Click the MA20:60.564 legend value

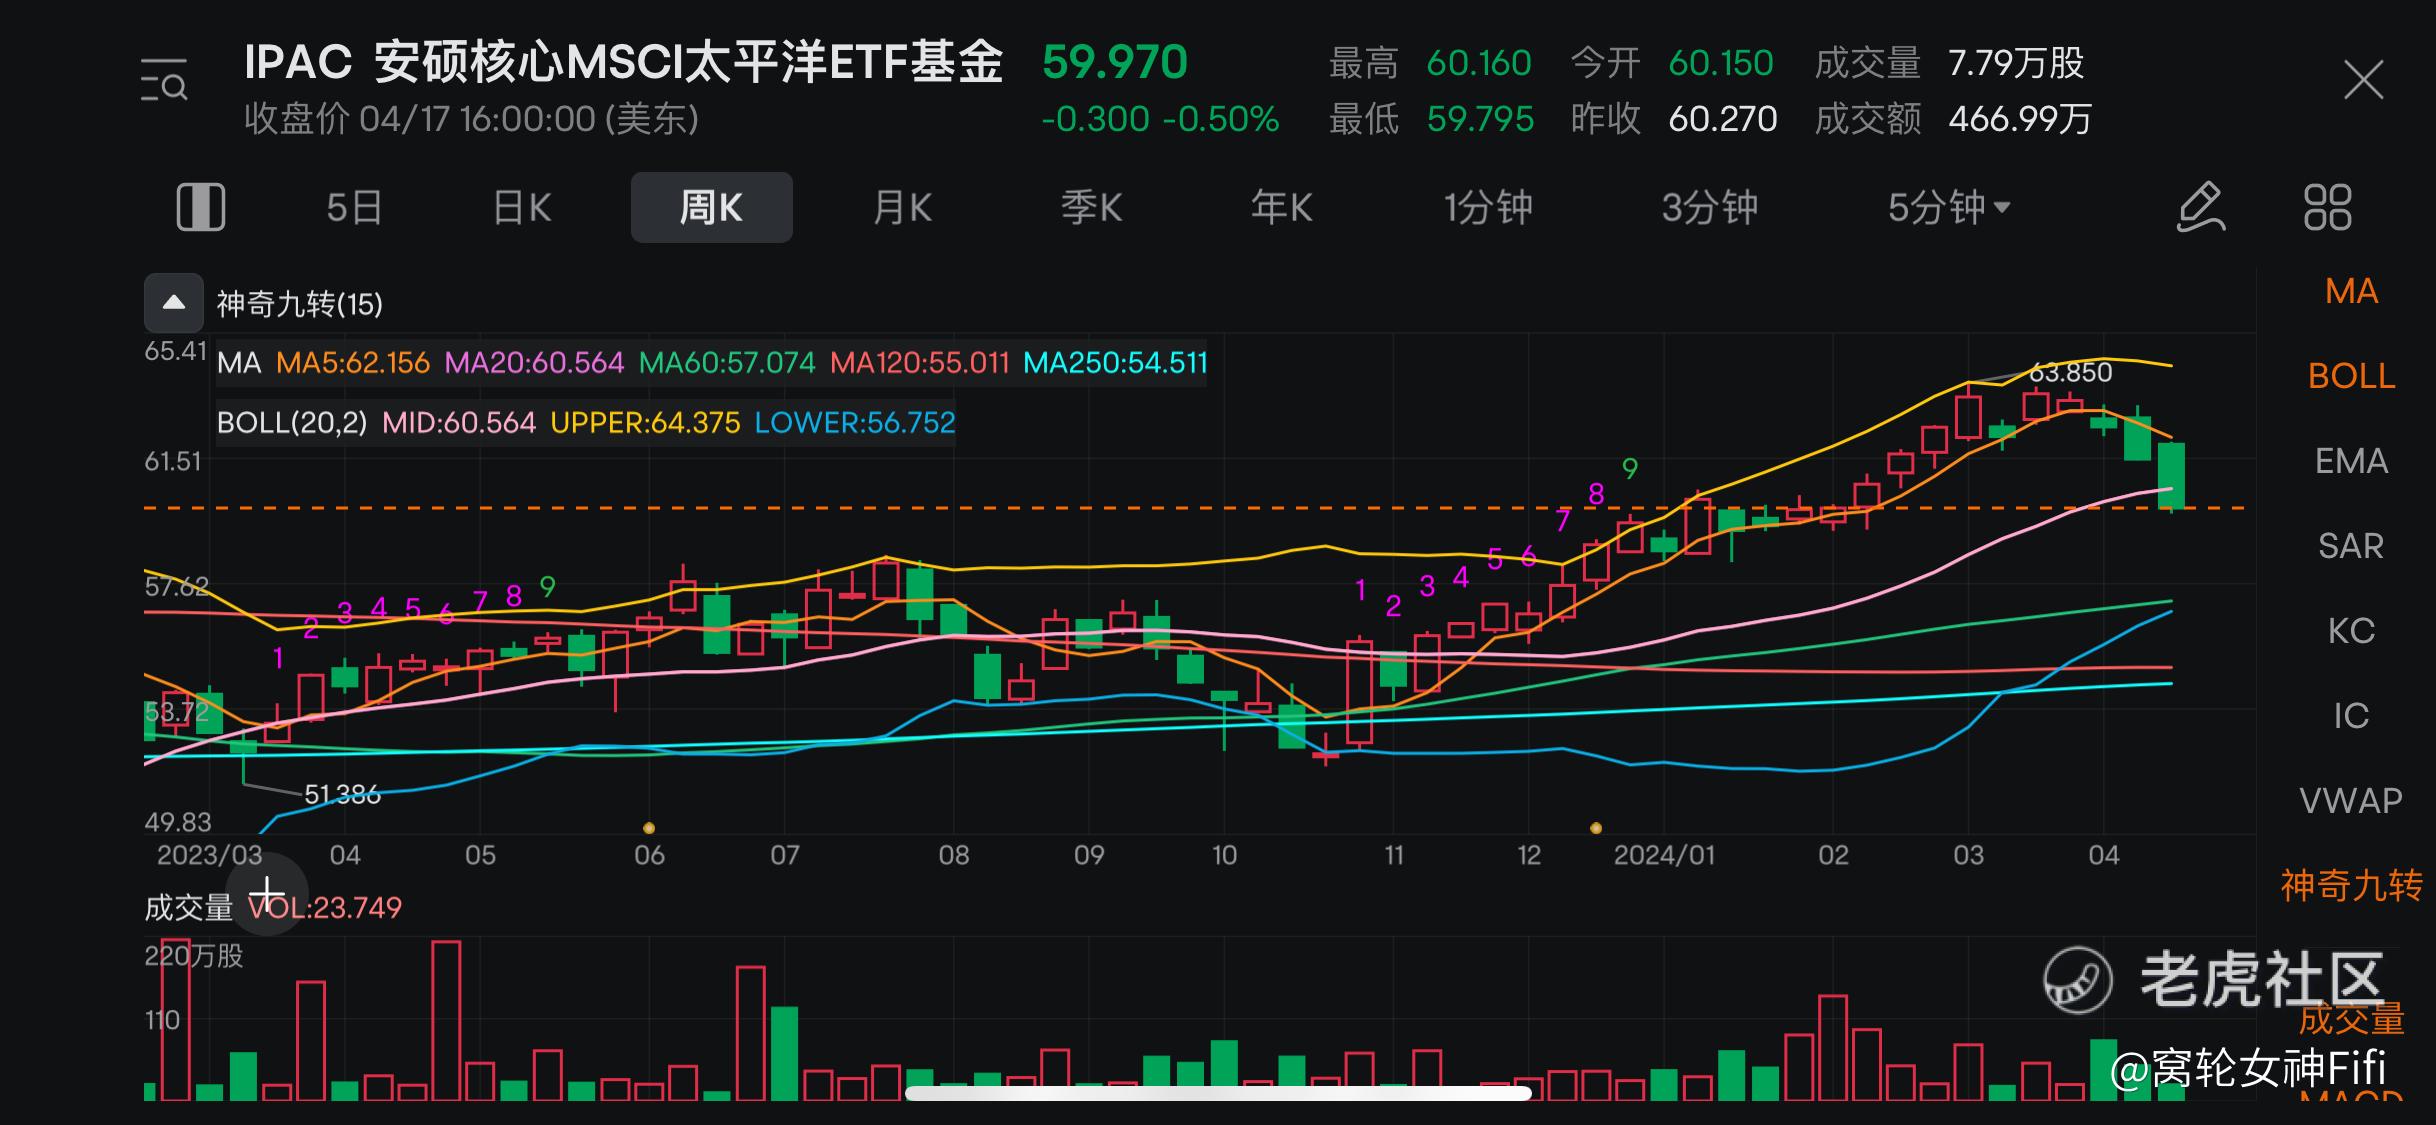(x=534, y=362)
